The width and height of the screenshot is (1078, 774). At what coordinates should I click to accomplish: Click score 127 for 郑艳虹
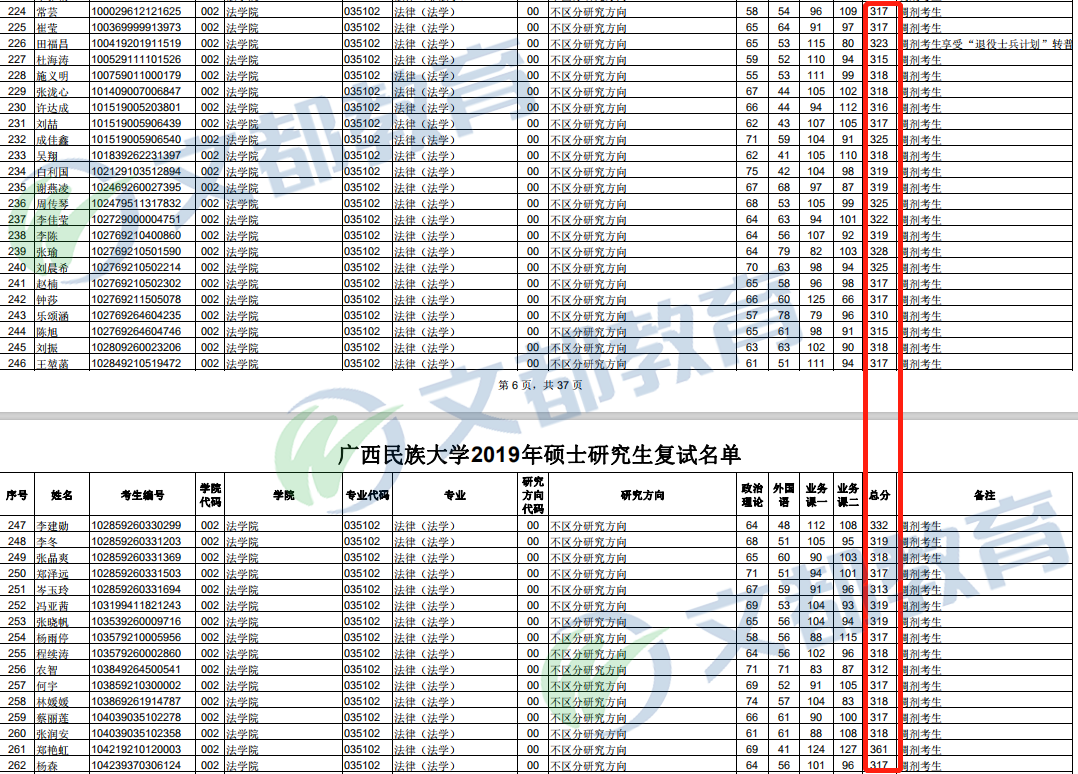848,749
